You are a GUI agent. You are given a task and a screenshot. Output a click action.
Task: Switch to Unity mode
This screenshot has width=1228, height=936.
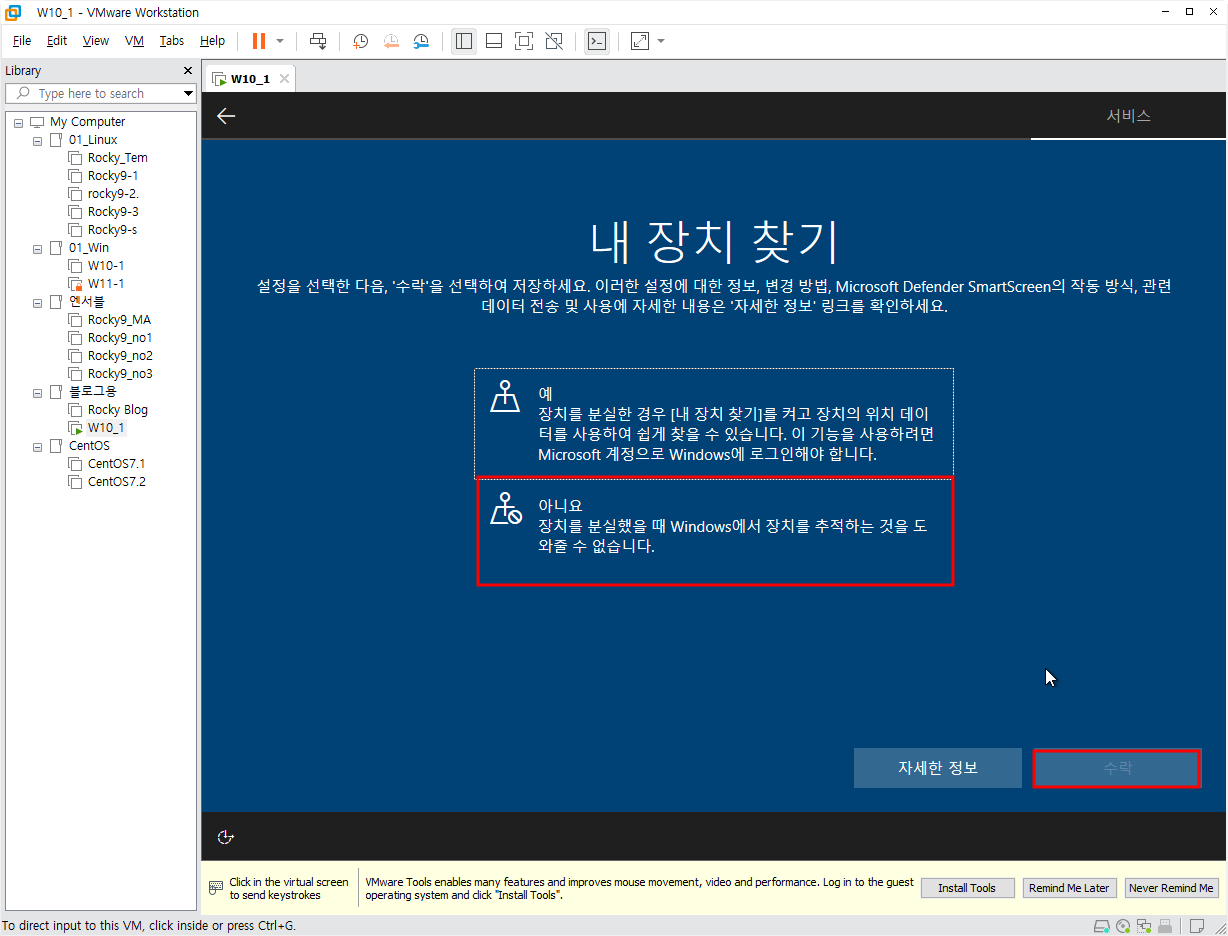(554, 41)
